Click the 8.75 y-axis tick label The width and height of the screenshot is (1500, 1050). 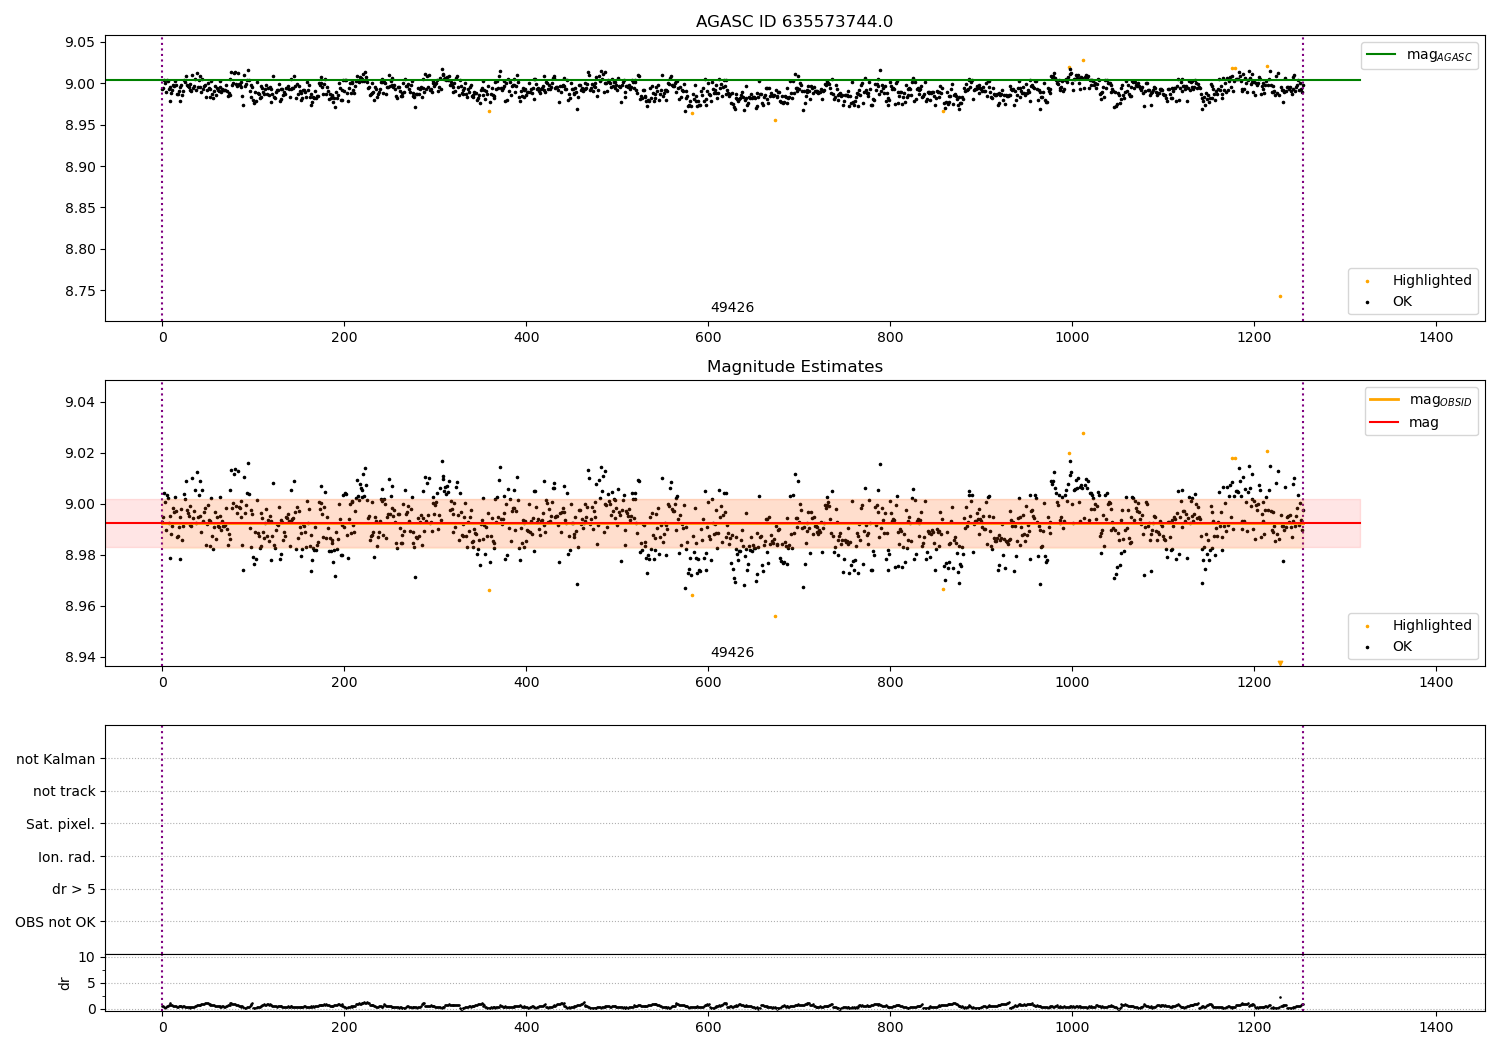(x=80, y=291)
